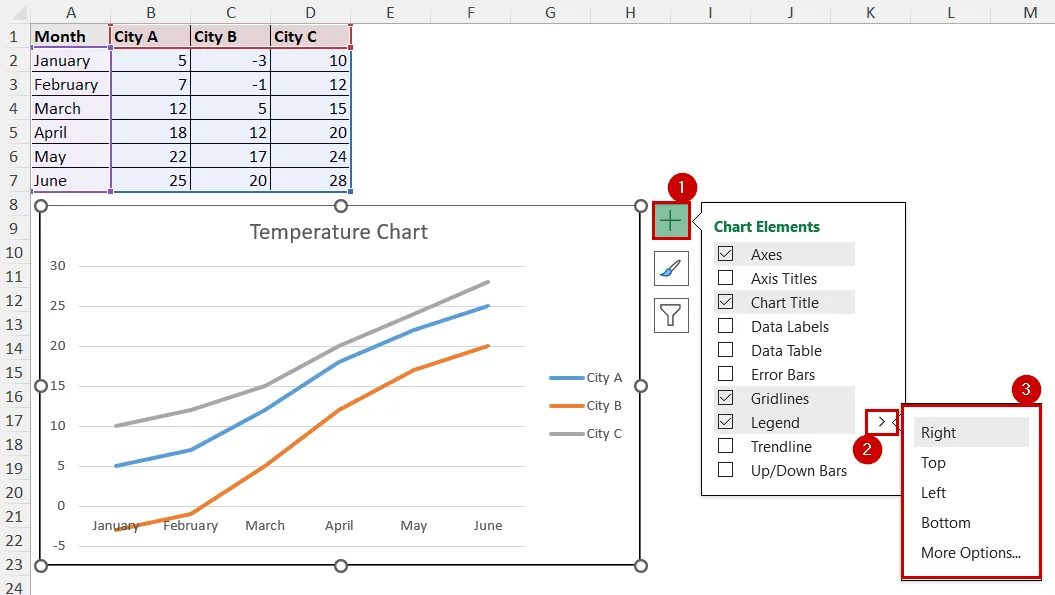The image size is (1055, 595).
Task: Select the City A legend entry
Action: [x=585, y=378]
